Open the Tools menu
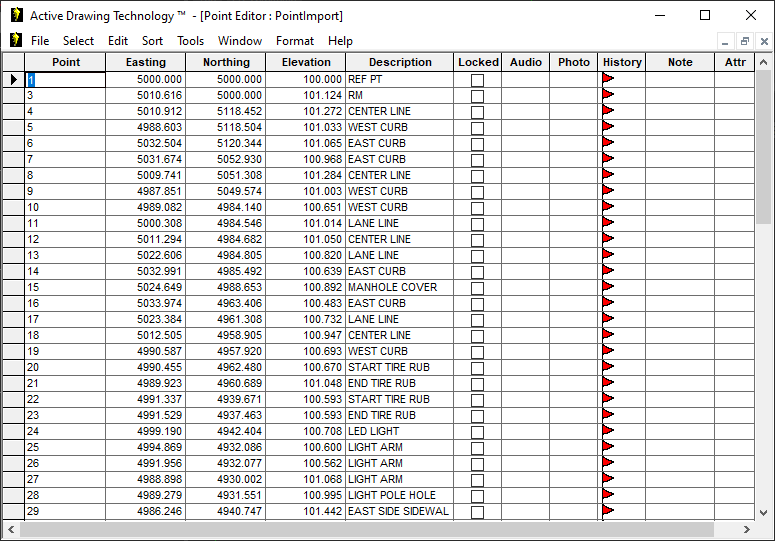The image size is (775, 541). (190, 41)
